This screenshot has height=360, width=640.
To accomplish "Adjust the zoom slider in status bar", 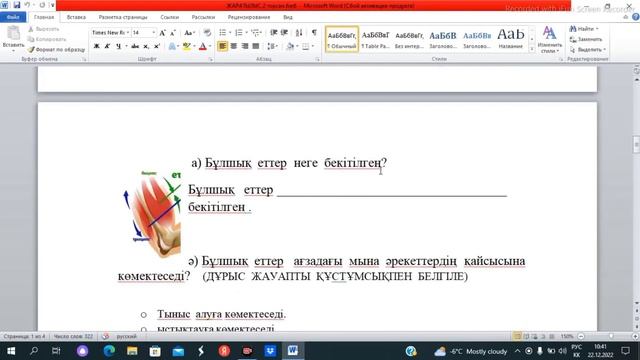I will (611, 336).
